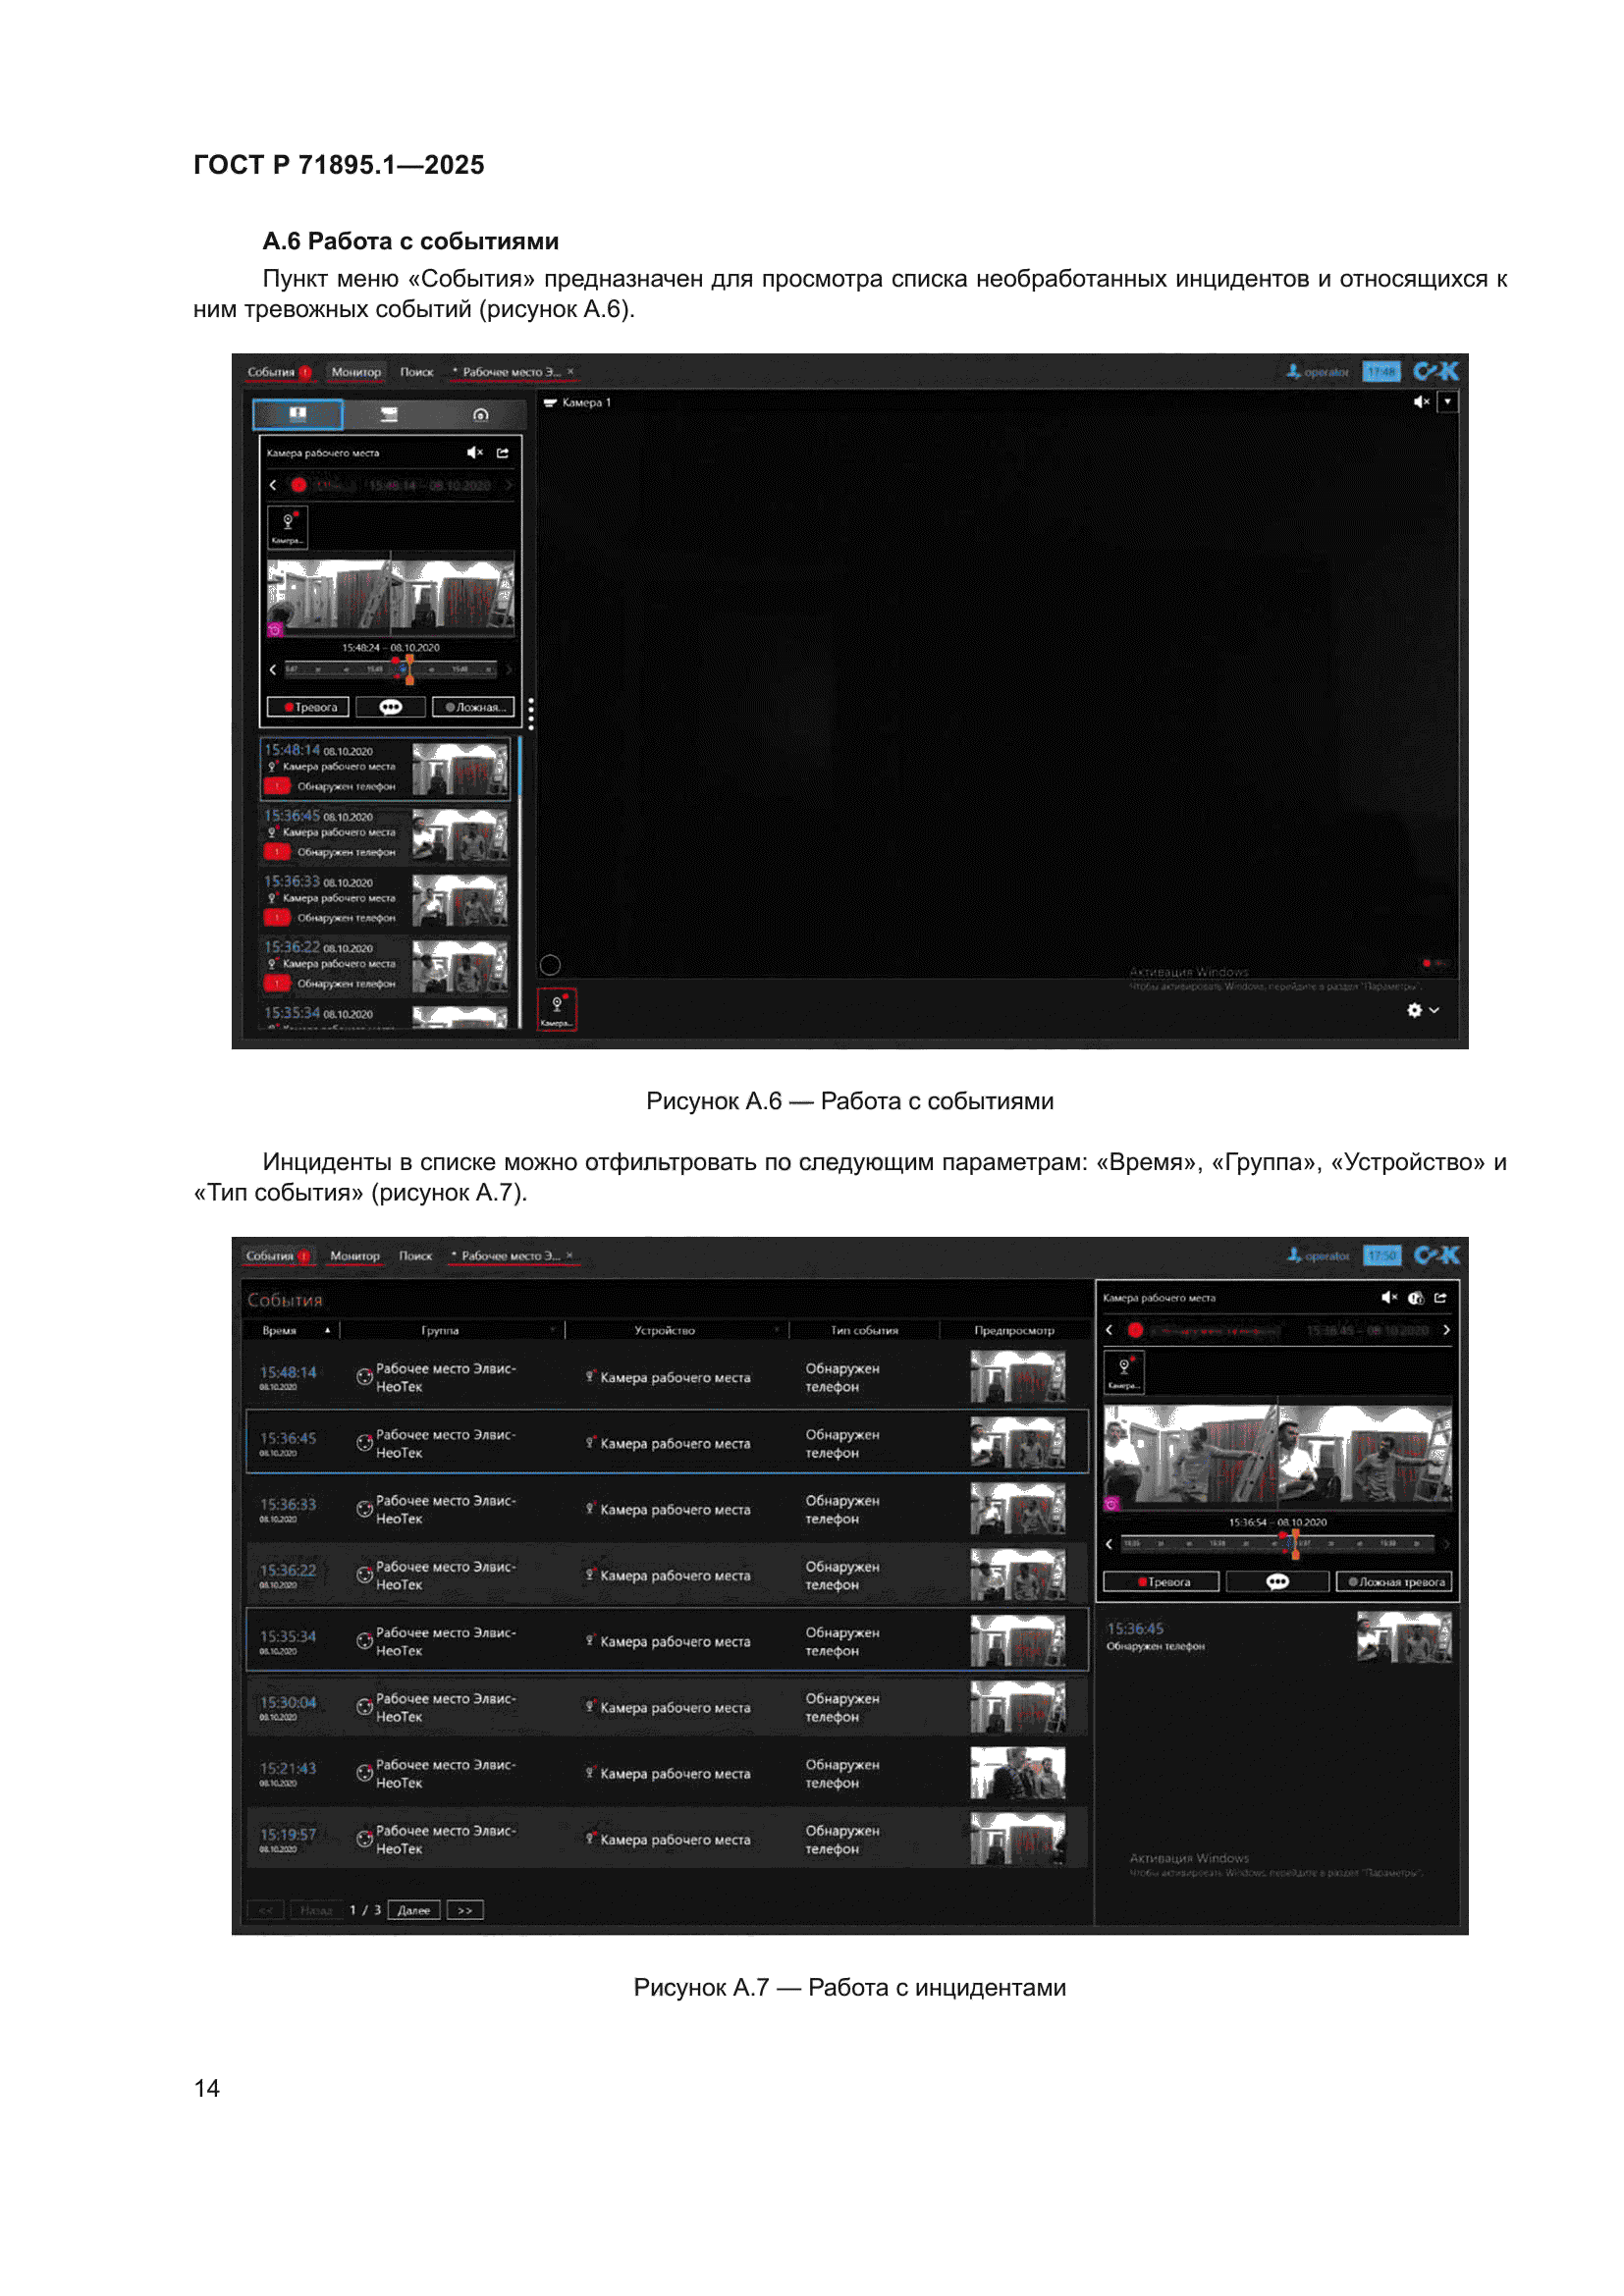The height and width of the screenshot is (2296, 1624).
Task: Toggle mute speaker next to the incident info icon
Action: (1388, 1298)
